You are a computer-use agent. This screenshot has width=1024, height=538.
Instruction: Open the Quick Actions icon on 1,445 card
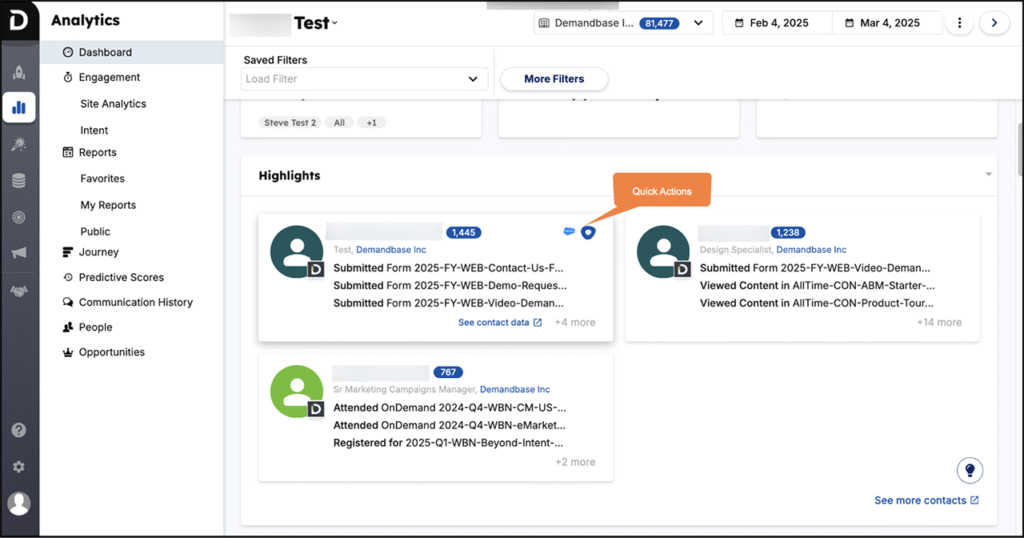pyautogui.click(x=588, y=232)
